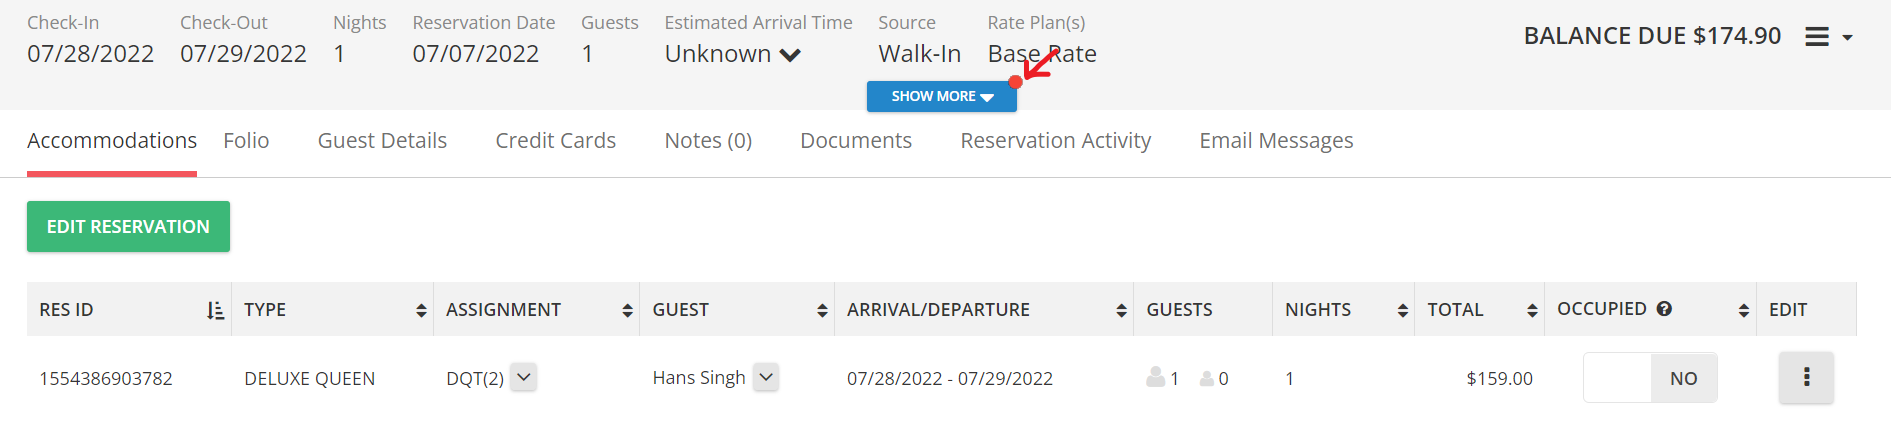
Task: Sort by ARRIVAL/DEPARTURE column arrows
Action: coord(1121,311)
